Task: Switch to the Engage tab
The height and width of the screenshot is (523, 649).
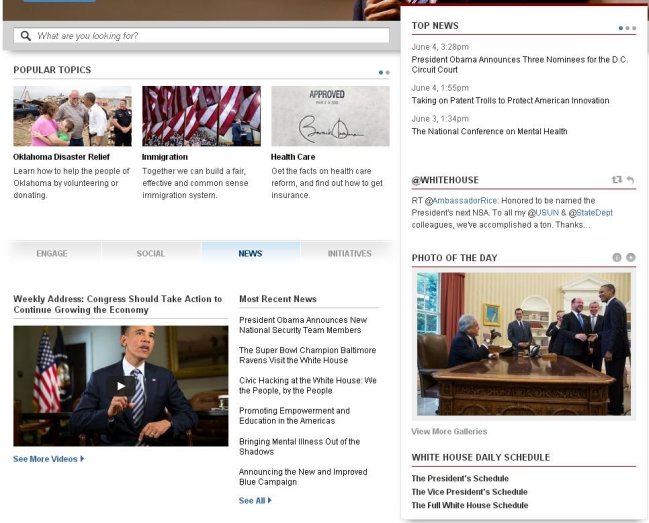Action: click(52, 253)
